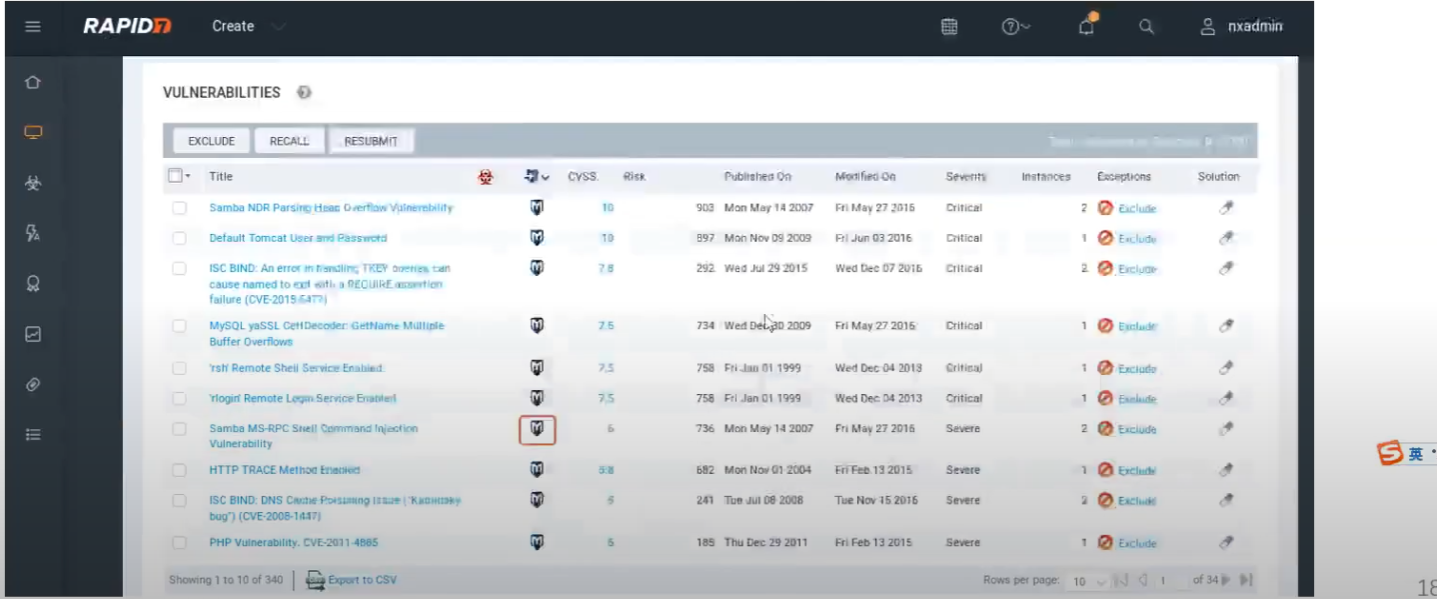Screen dimensions: 1437x599
Task: Go to next page arrow
Action: click(x=1226, y=581)
